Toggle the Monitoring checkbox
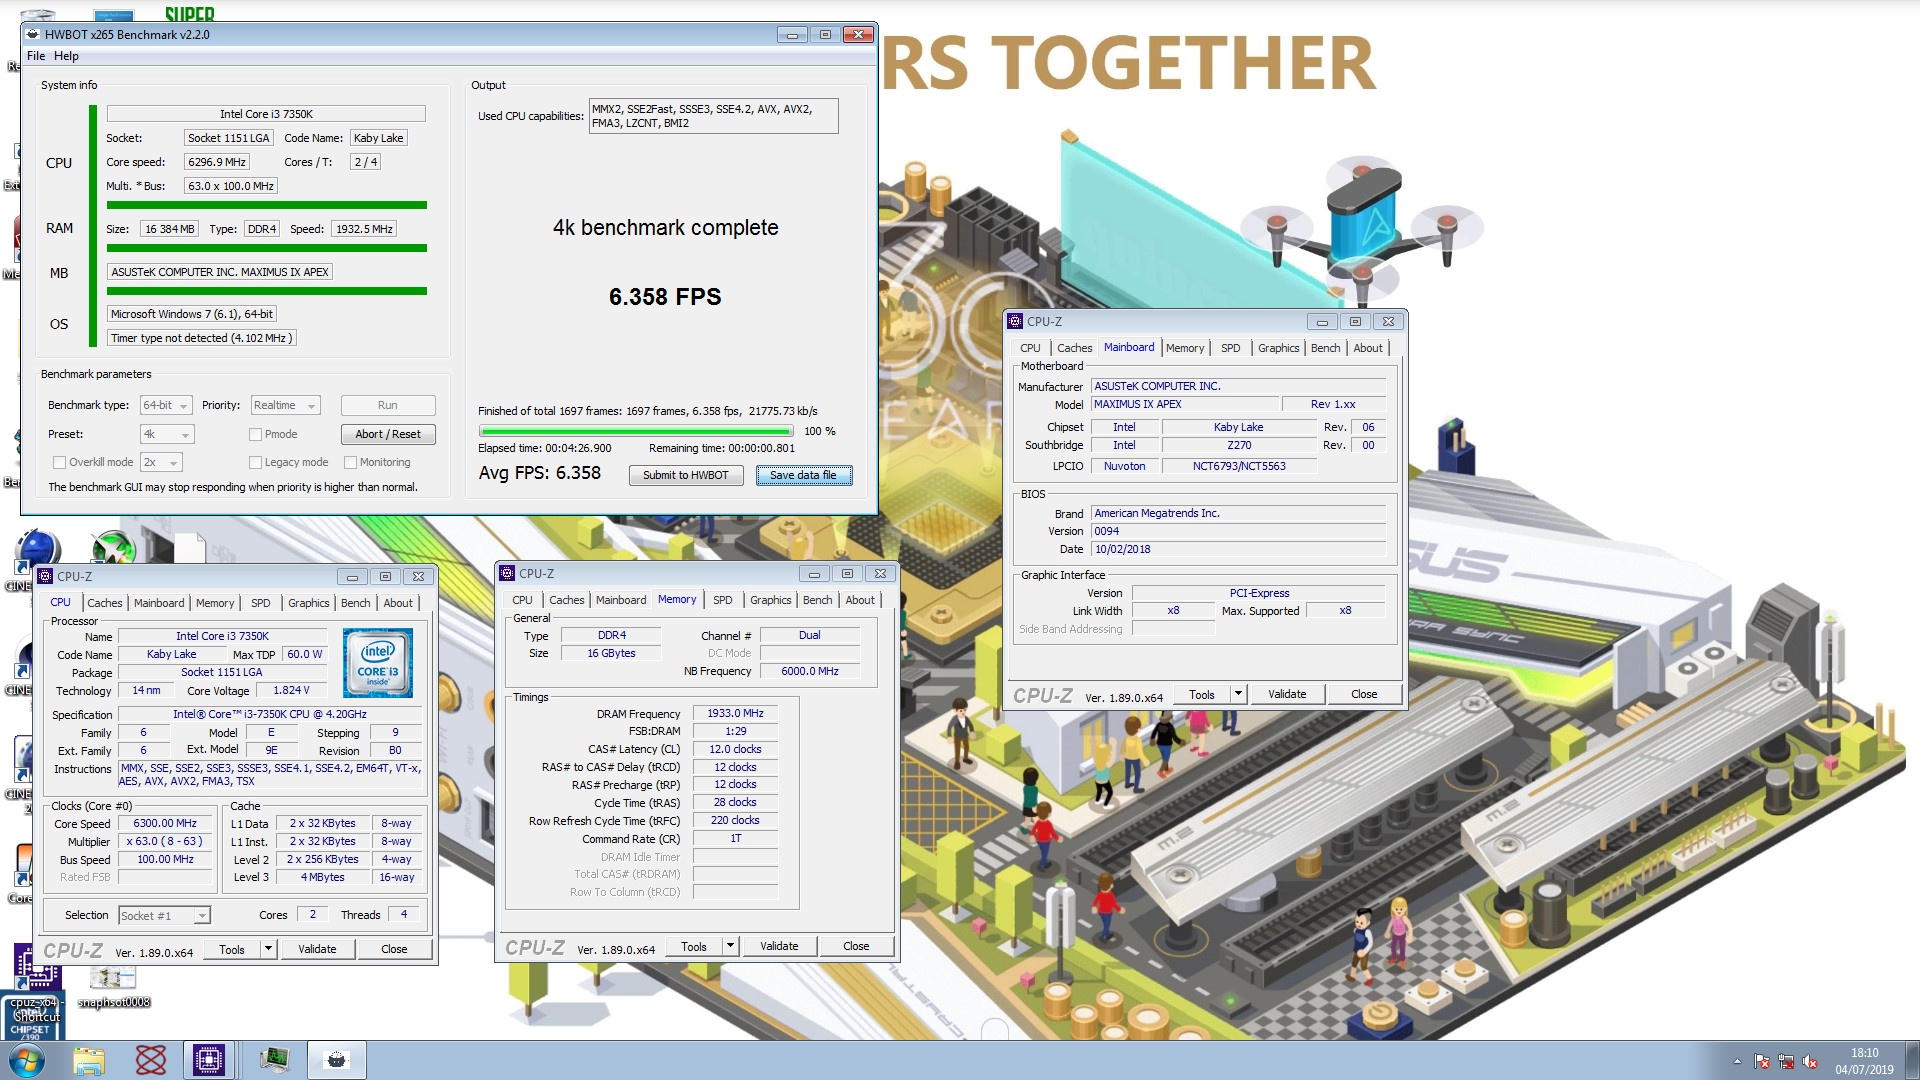Screen dimensions: 1920x1080 350,462
